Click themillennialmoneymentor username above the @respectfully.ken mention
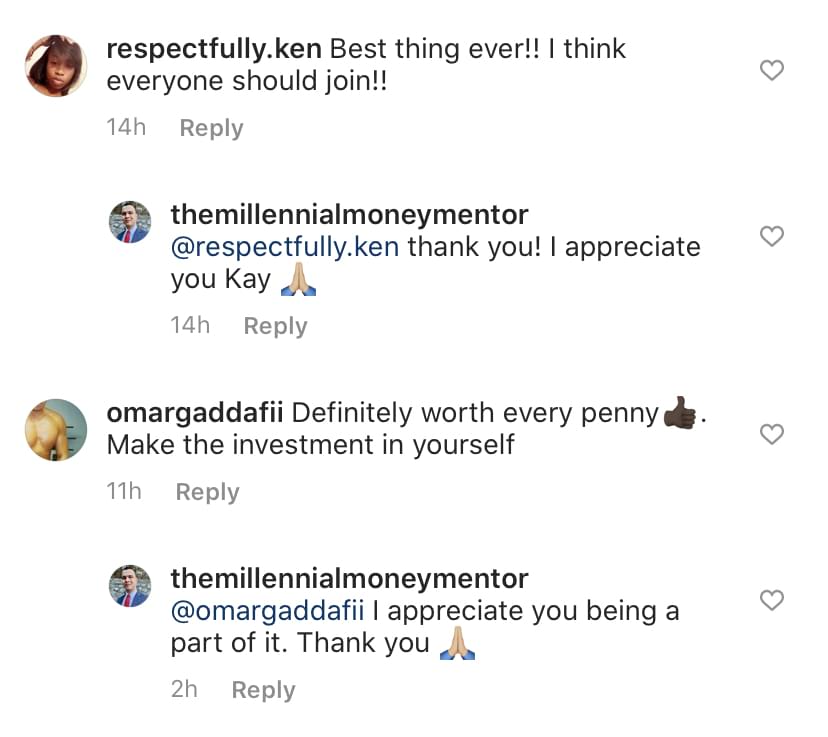 (349, 214)
